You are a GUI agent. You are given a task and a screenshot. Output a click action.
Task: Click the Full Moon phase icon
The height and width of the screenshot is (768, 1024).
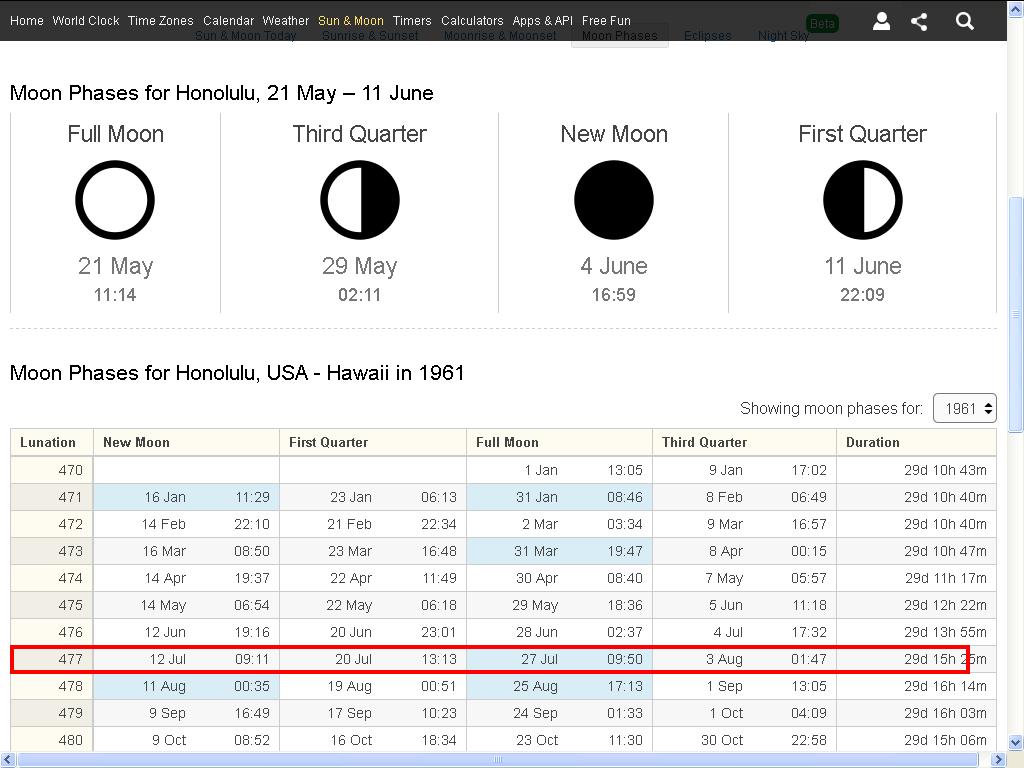point(115,201)
